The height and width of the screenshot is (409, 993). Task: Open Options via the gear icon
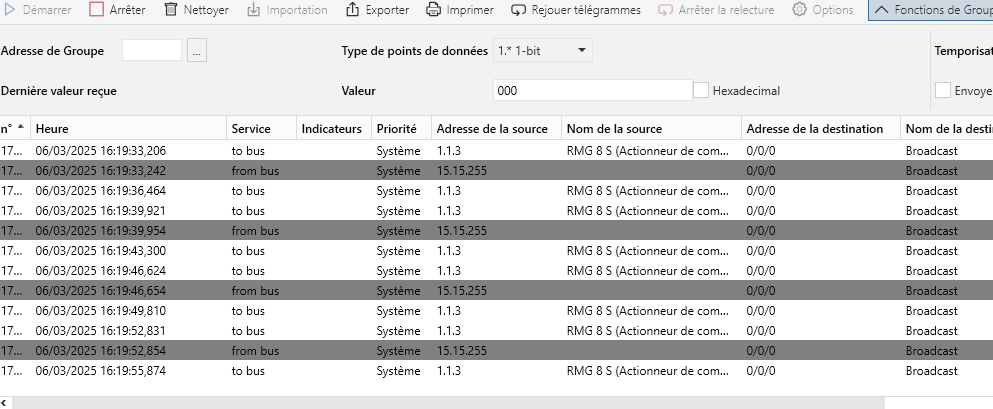click(799, 10)
